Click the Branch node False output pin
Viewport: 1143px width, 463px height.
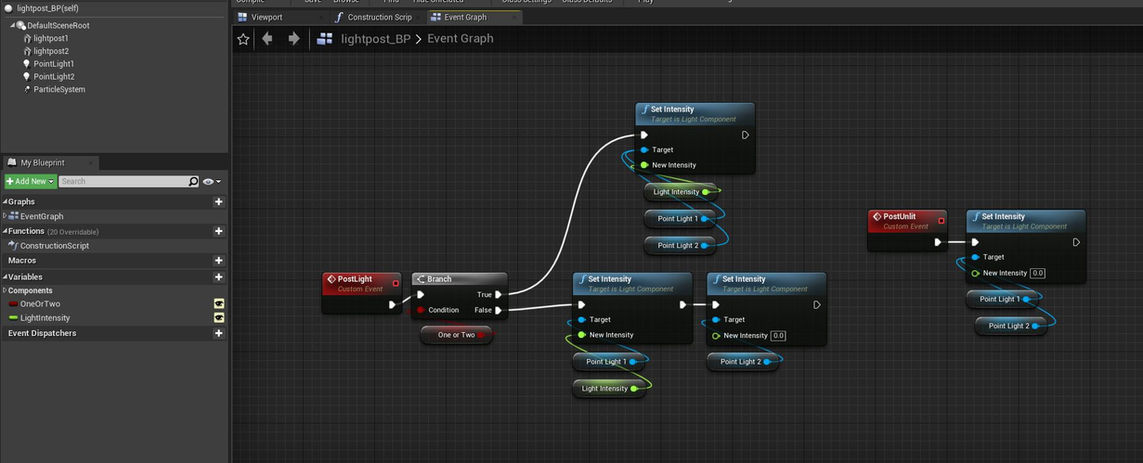coord(498,311)
